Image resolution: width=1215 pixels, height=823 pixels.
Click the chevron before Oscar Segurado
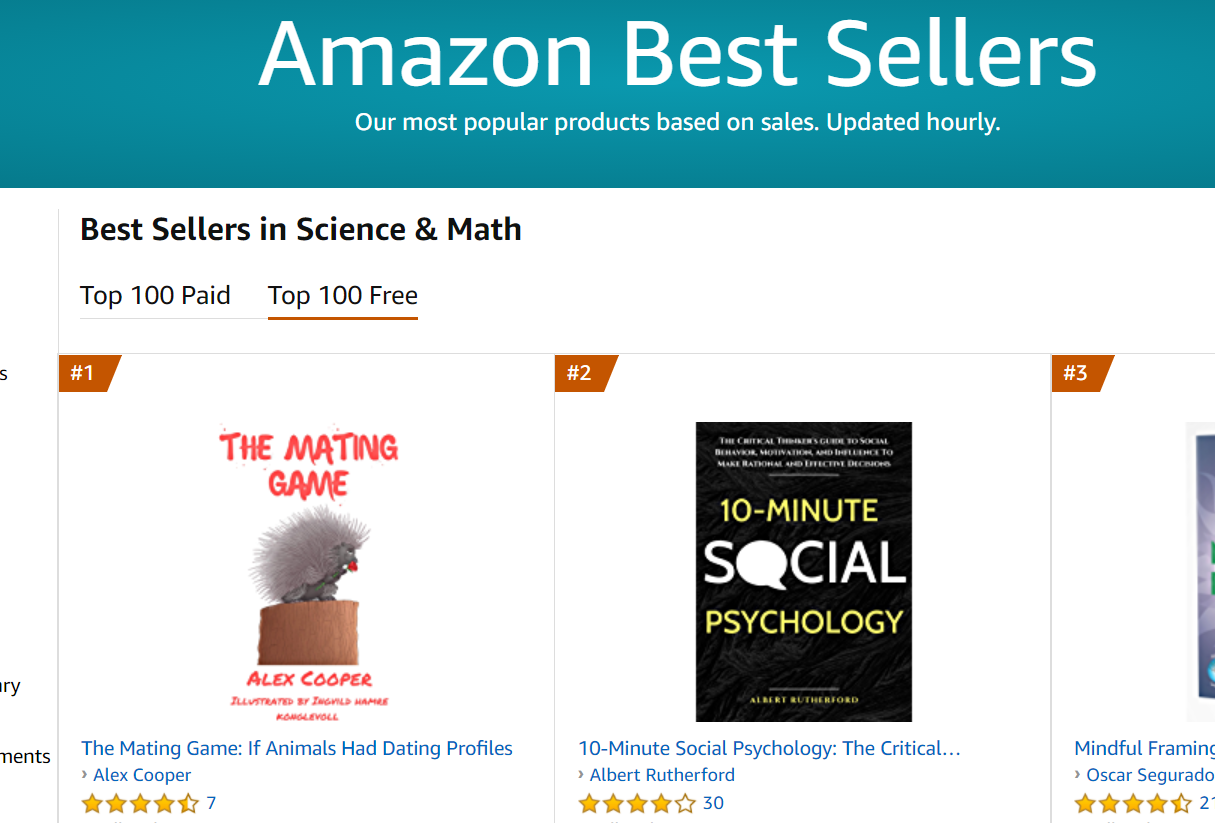click(1080, 775)
